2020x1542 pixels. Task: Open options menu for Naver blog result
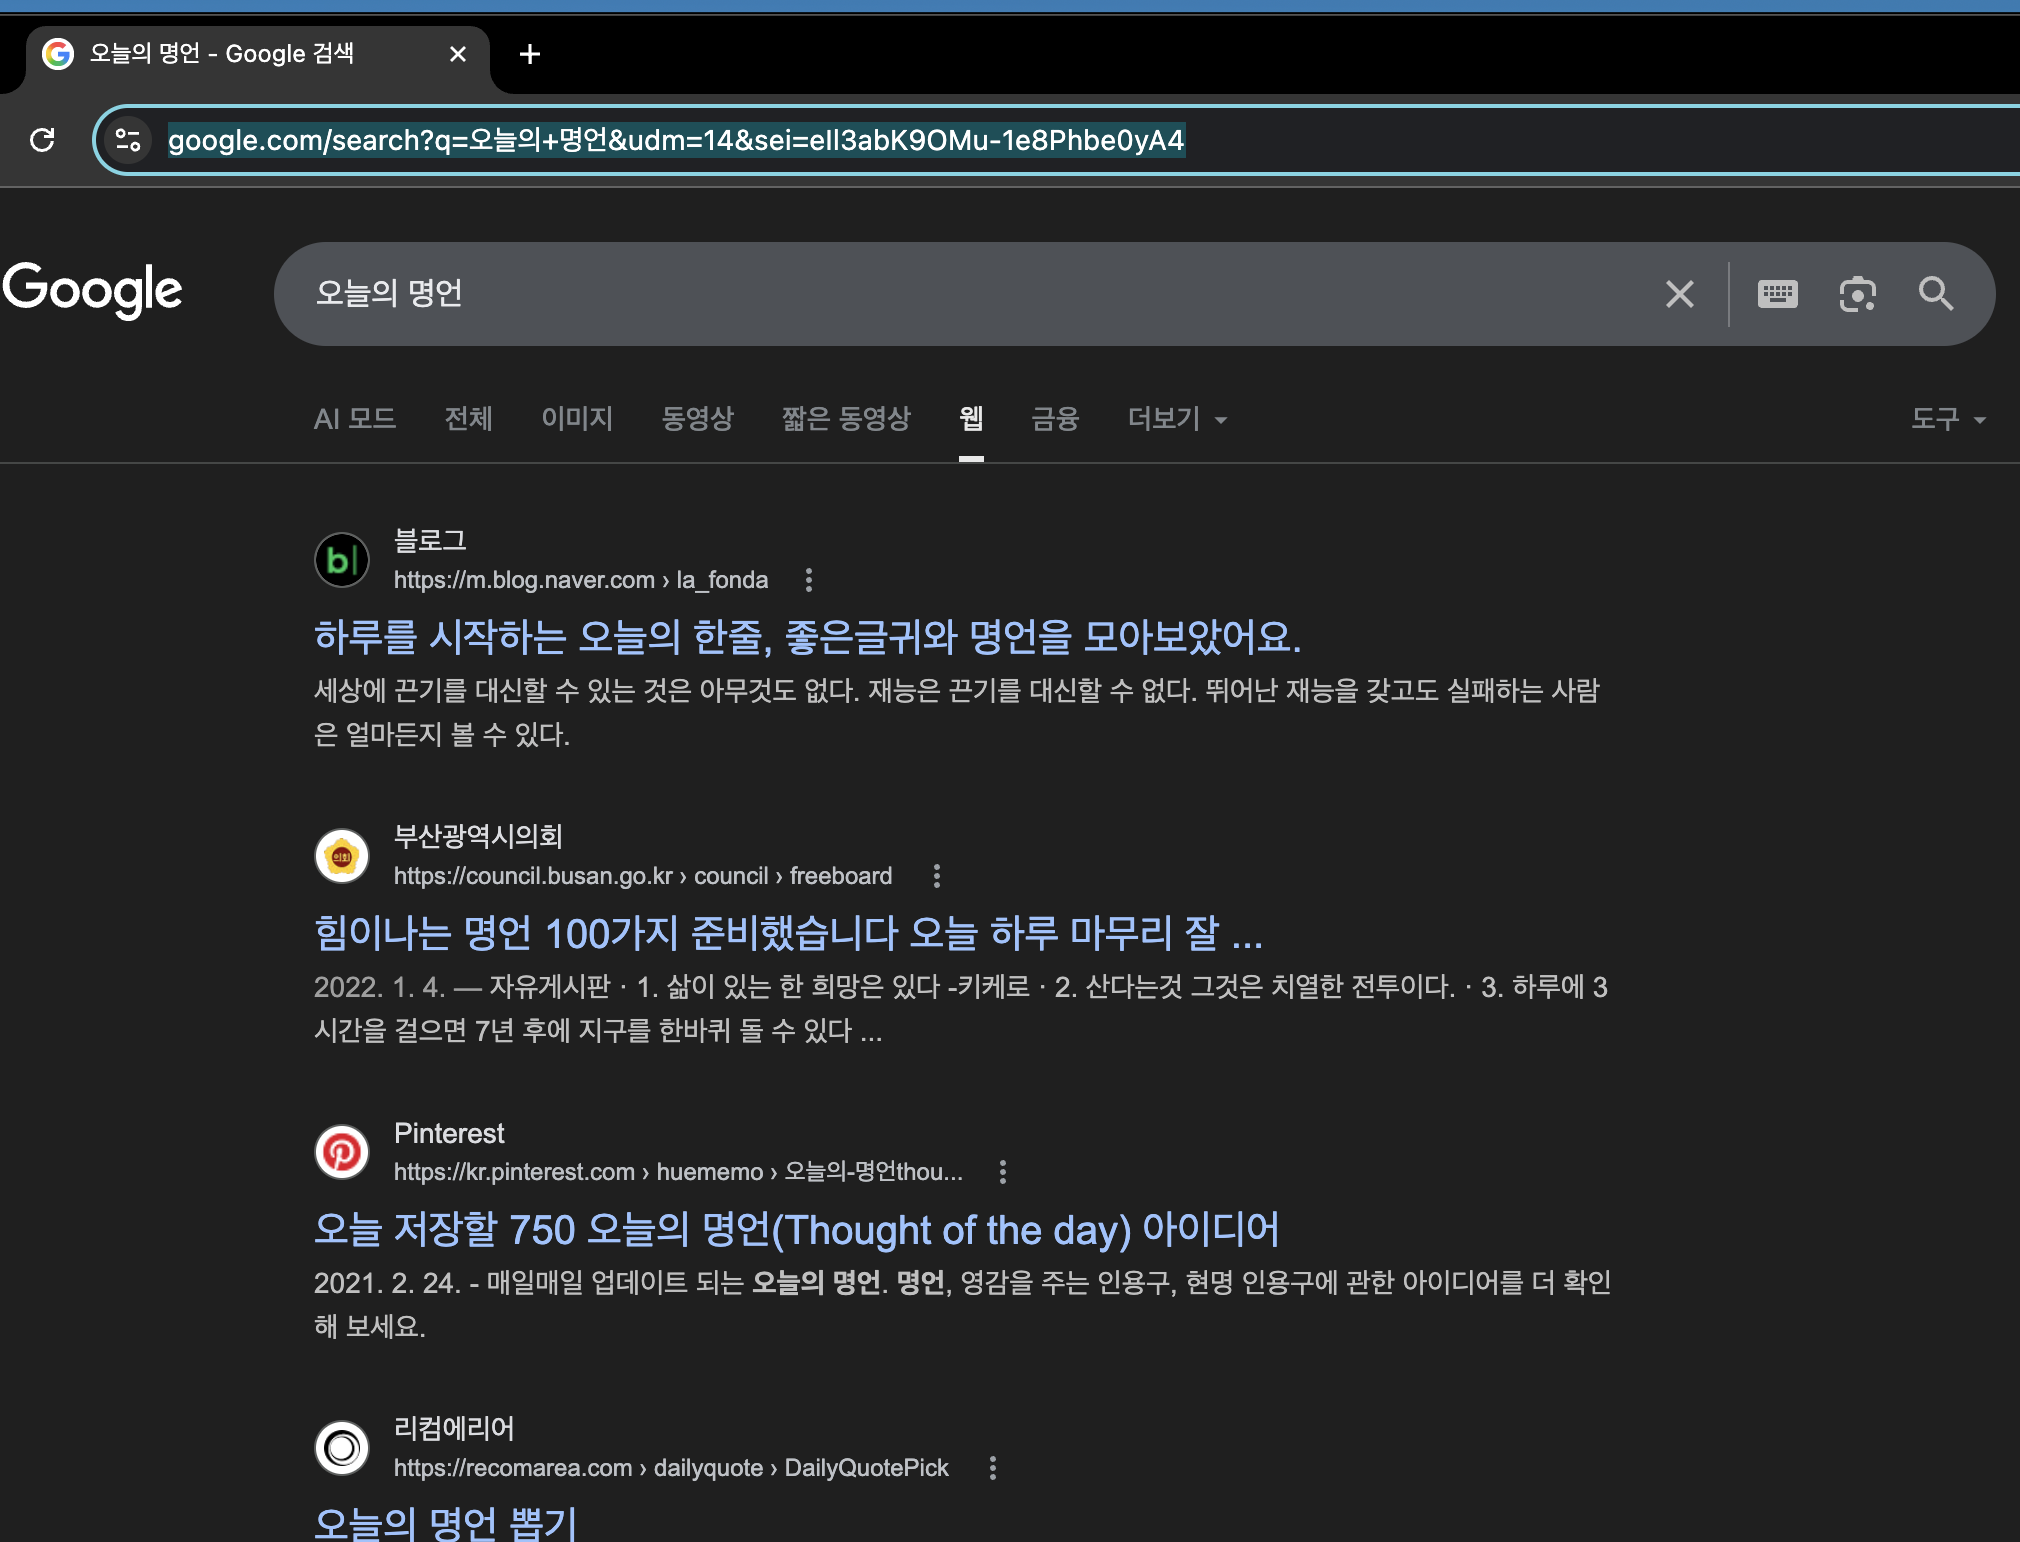click(809, 580)
